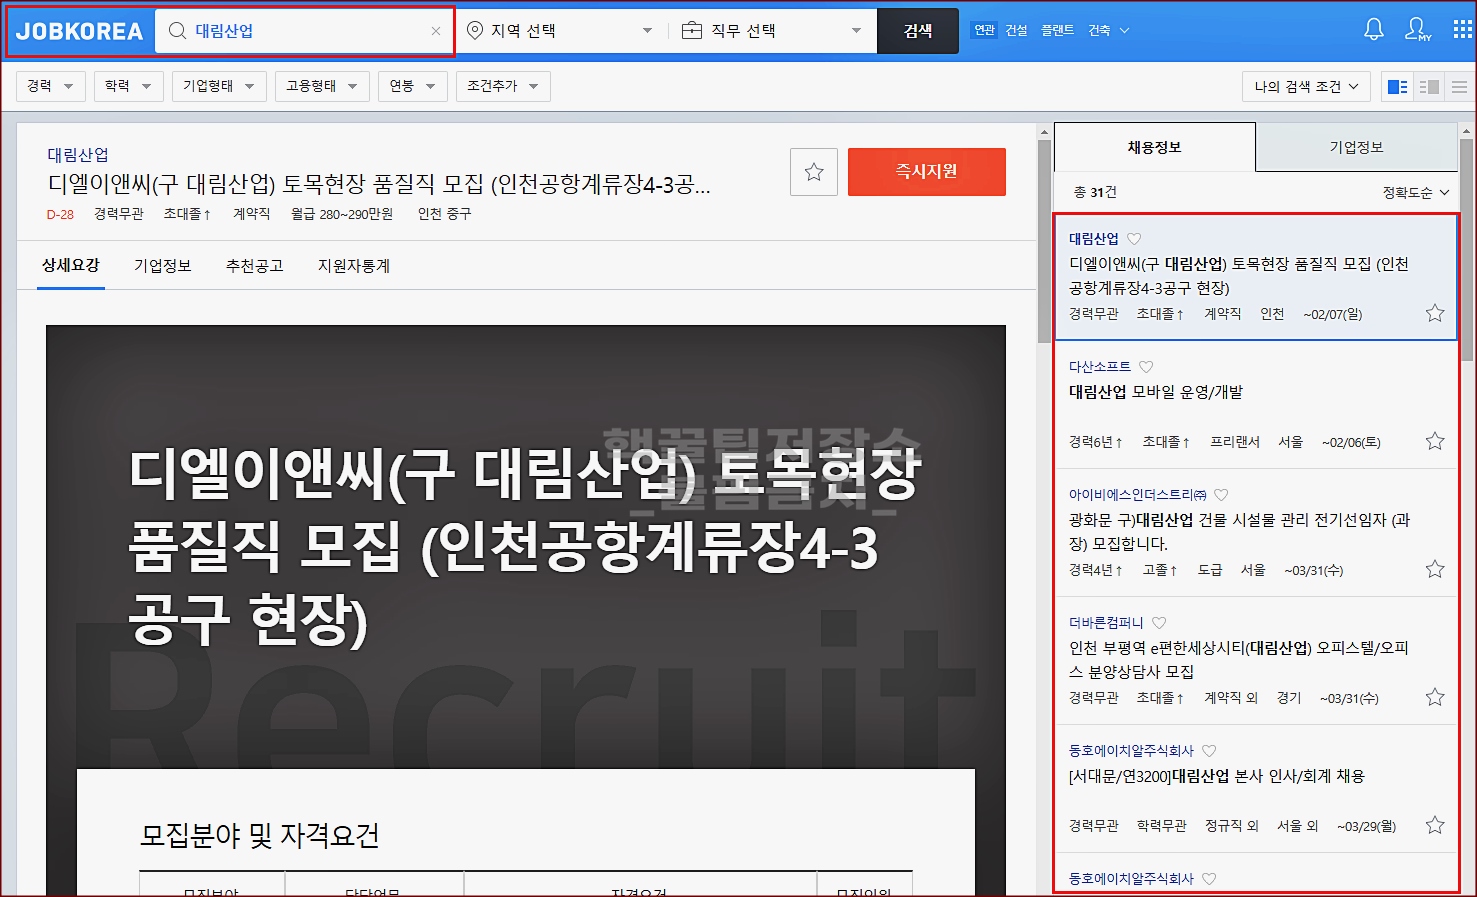Viewport: 1477px width, 897px height.
Task: Switch to the 추천공고 tab
Action: tap(255, 266)
